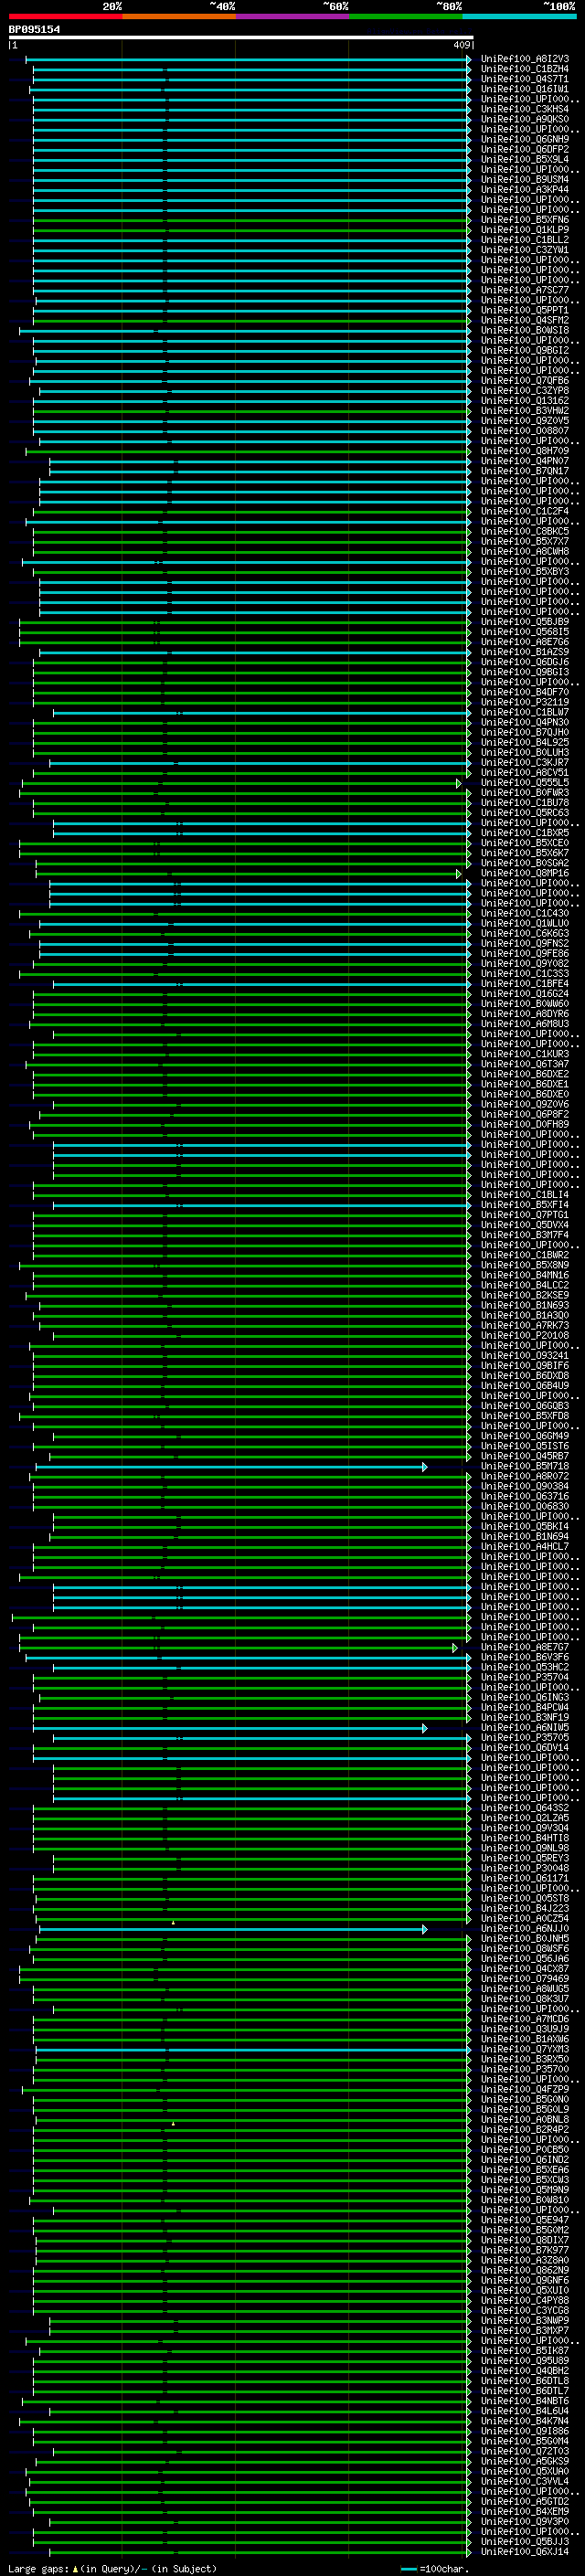585x2576 pixels.
Task: Open hit UniRef100_Q5BJB9
Action: point(524,622)
